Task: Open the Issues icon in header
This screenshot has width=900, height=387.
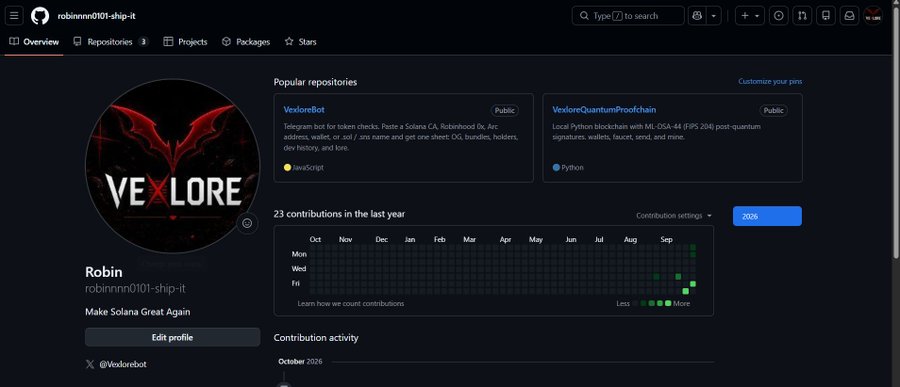Action: click(778, 16)
